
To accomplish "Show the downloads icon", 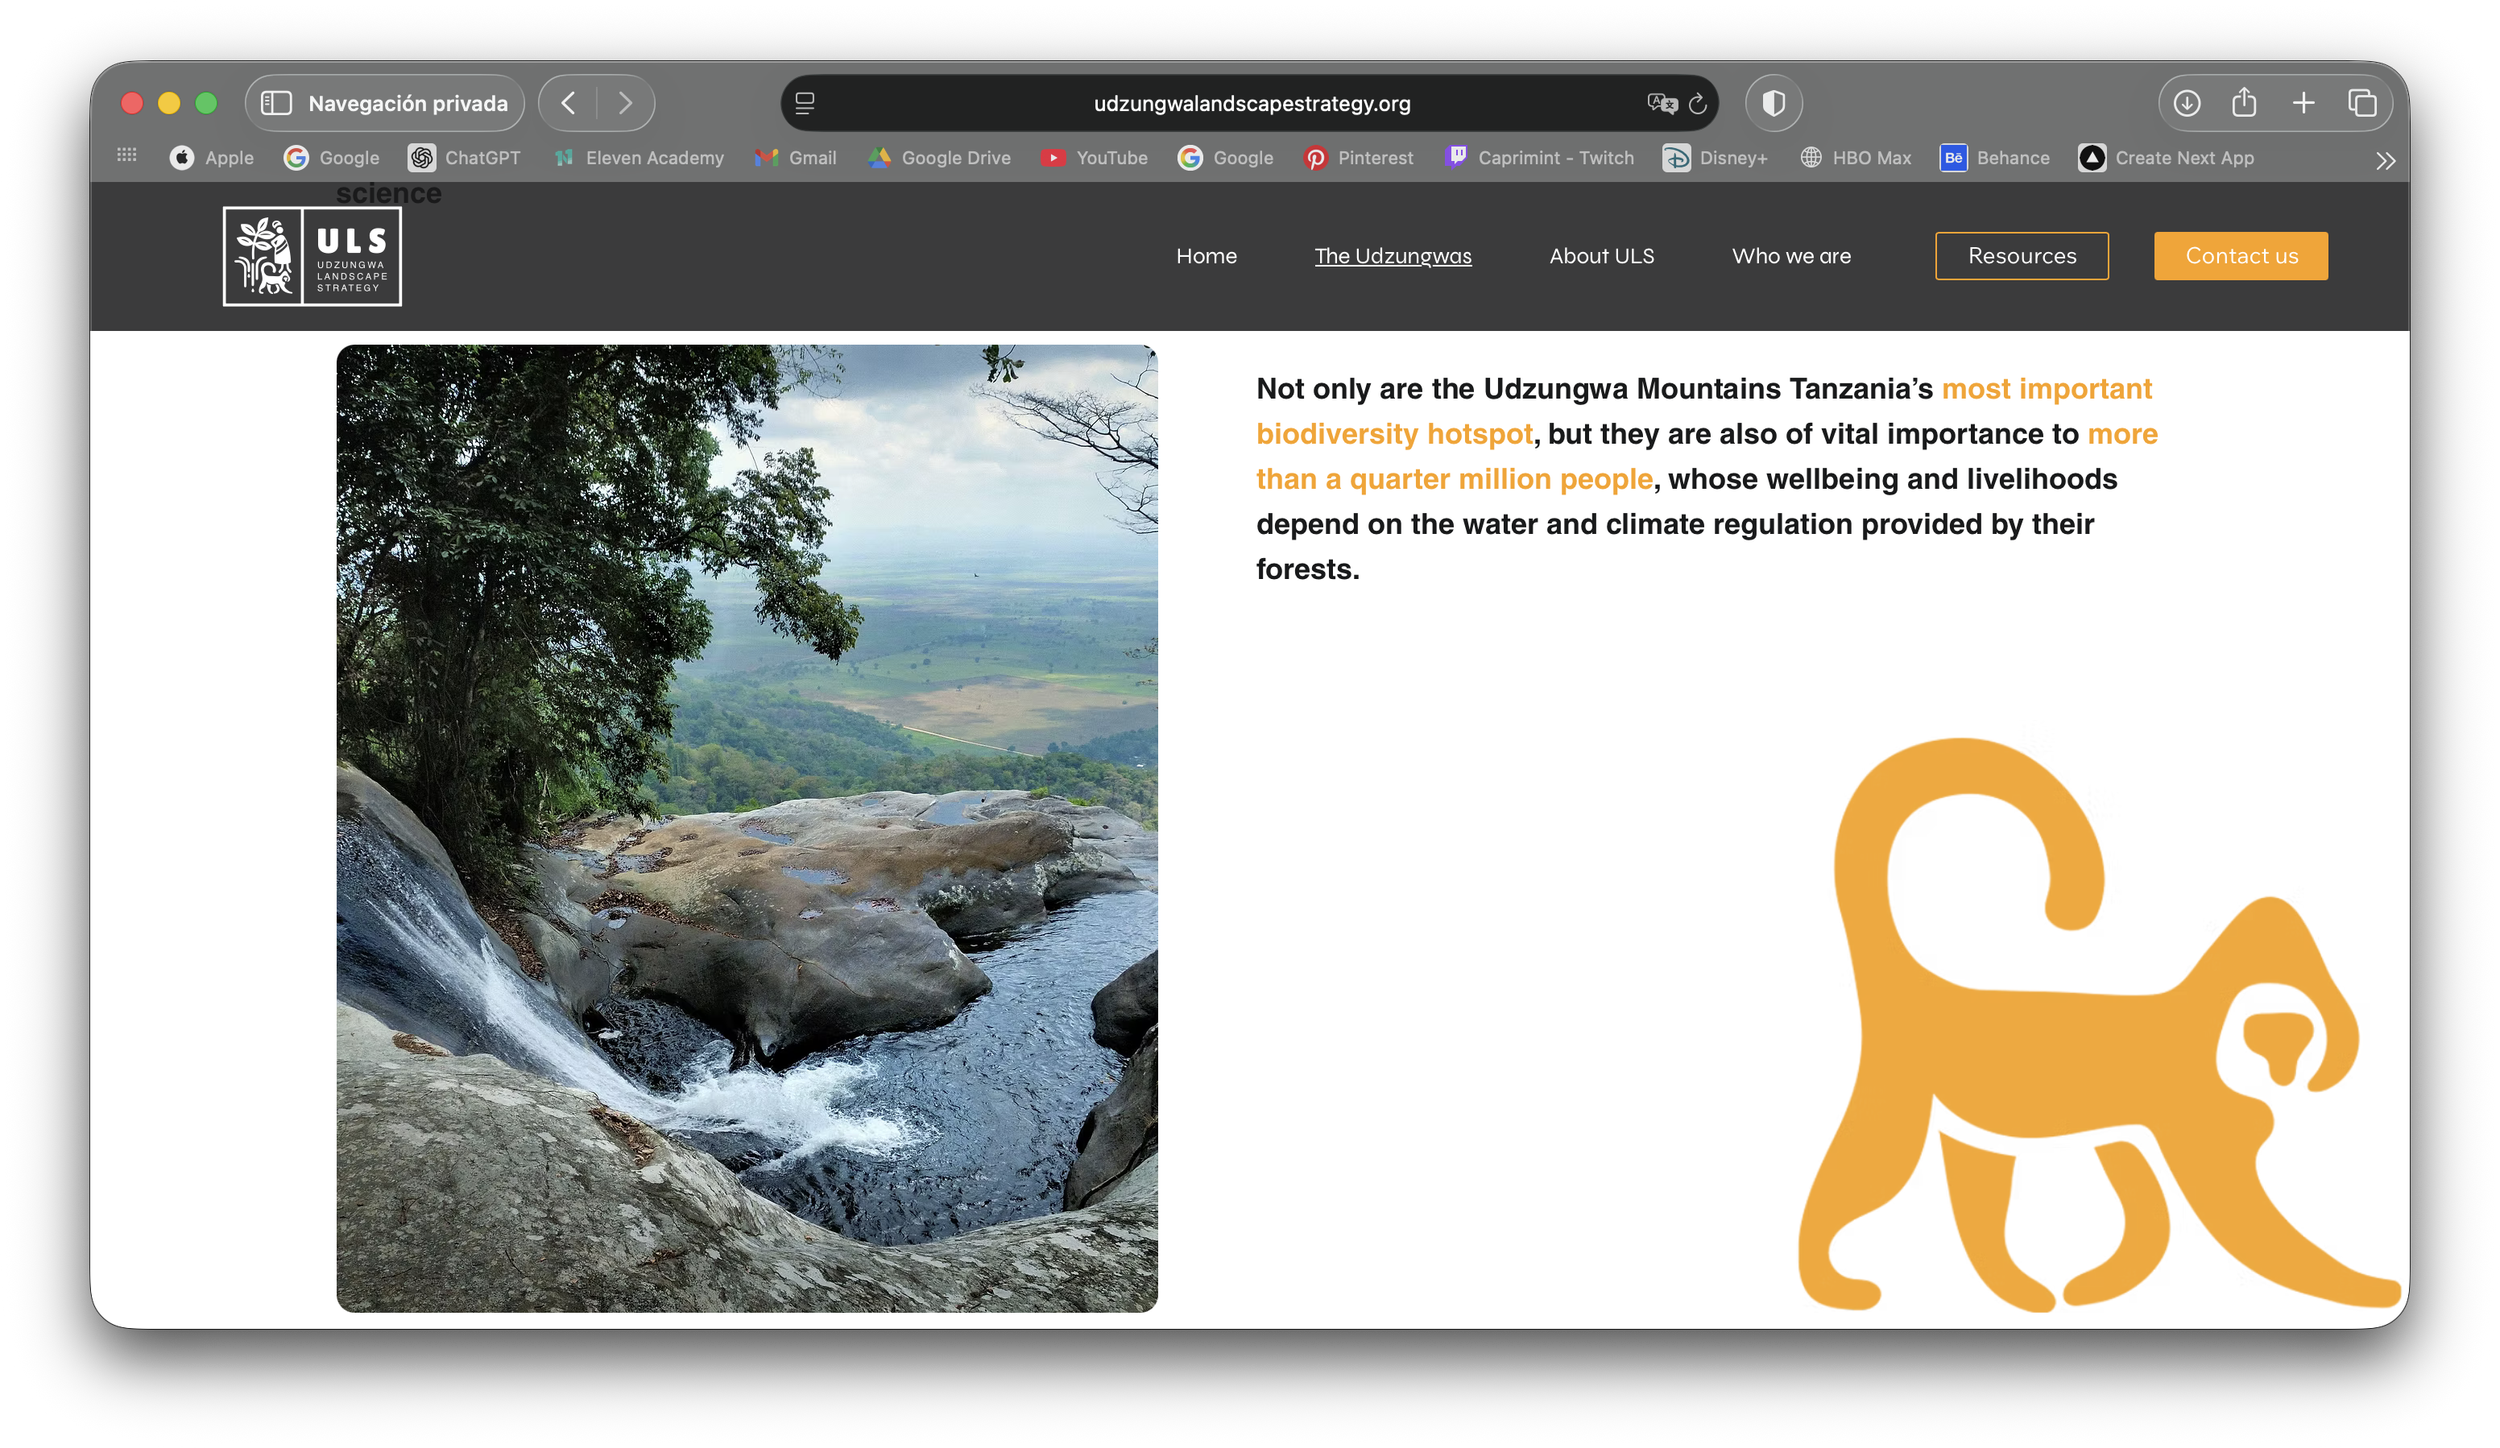I will tap(2186, 103).
